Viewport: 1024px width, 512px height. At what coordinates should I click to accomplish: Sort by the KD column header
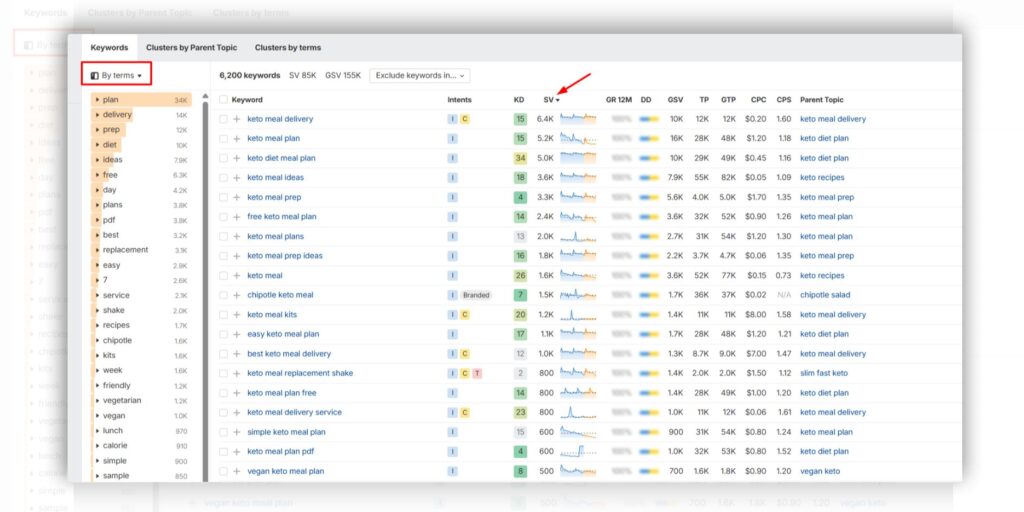519,100
